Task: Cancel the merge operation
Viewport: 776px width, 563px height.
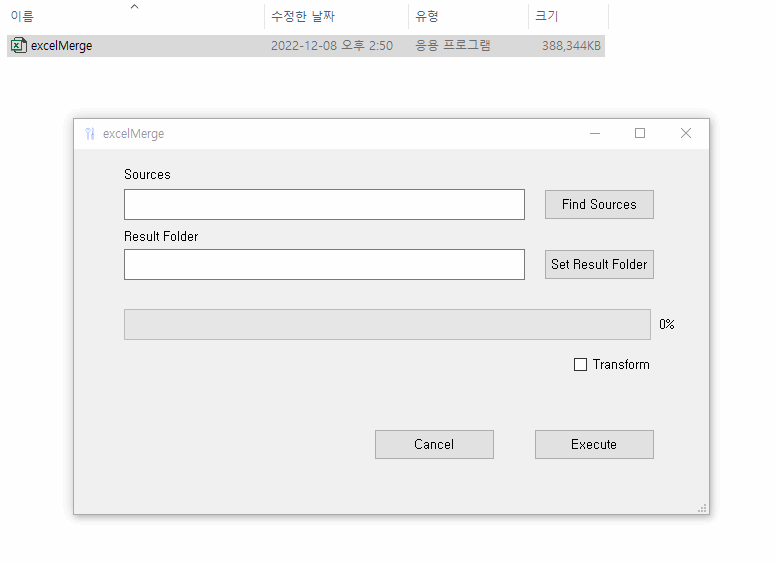Action: click(x=434, y=444)
